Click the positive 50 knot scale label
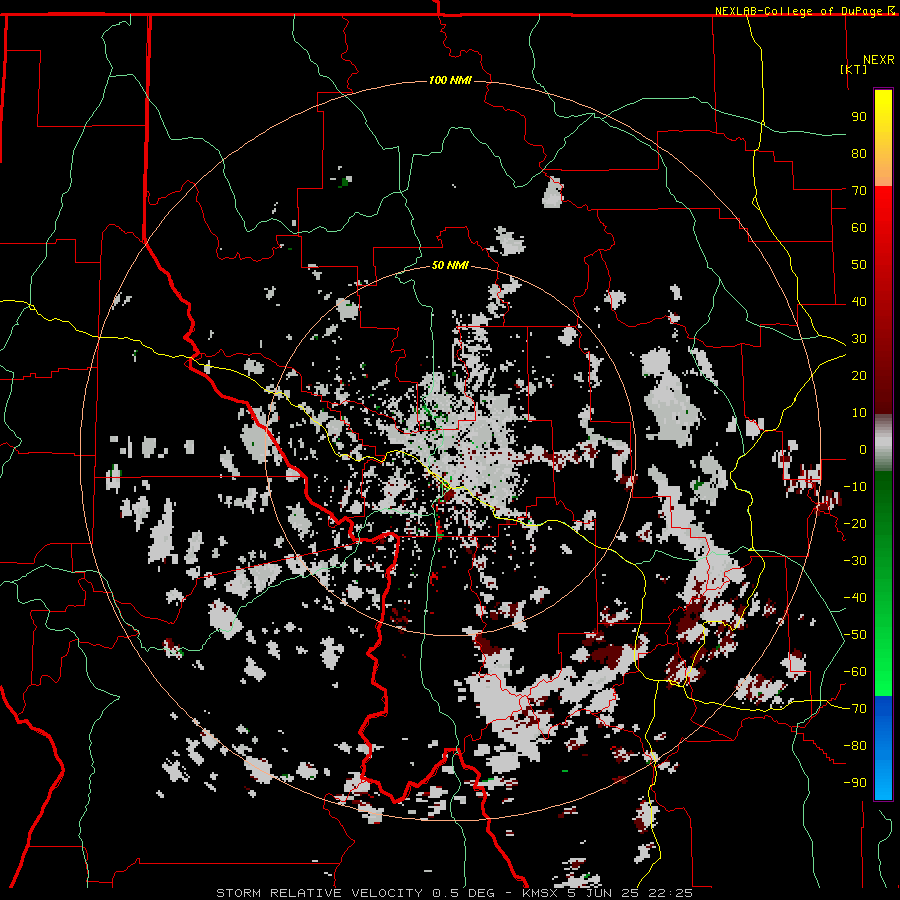 point(859,265)
